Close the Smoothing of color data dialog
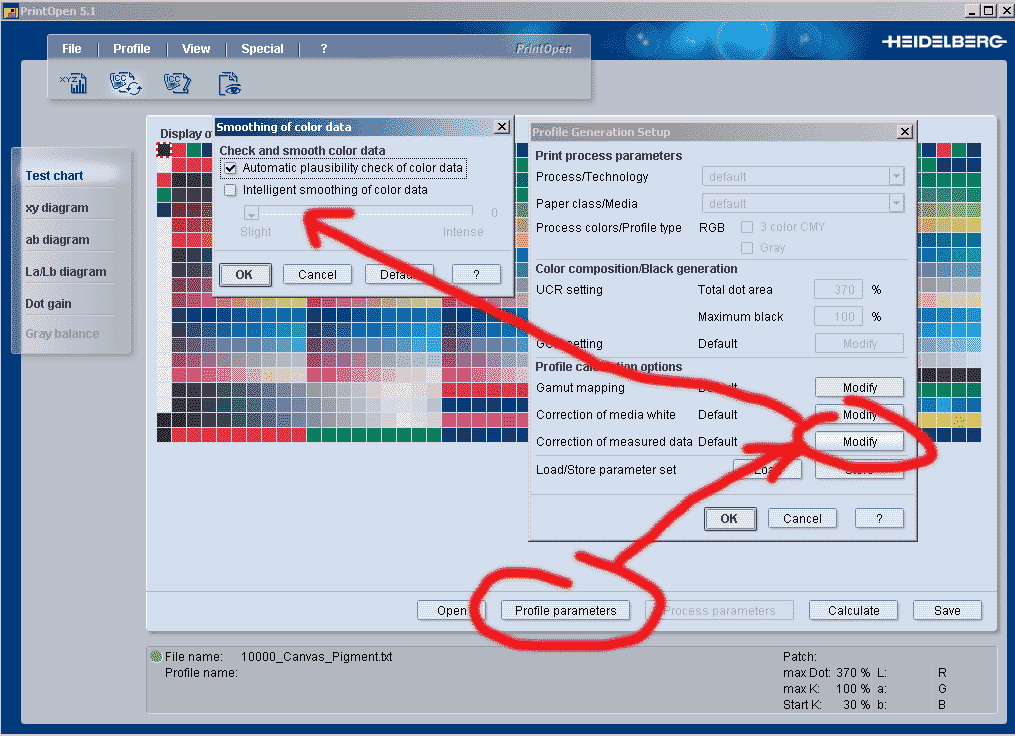The width and height of the screenshot is (1015, 736). [502, 127]
